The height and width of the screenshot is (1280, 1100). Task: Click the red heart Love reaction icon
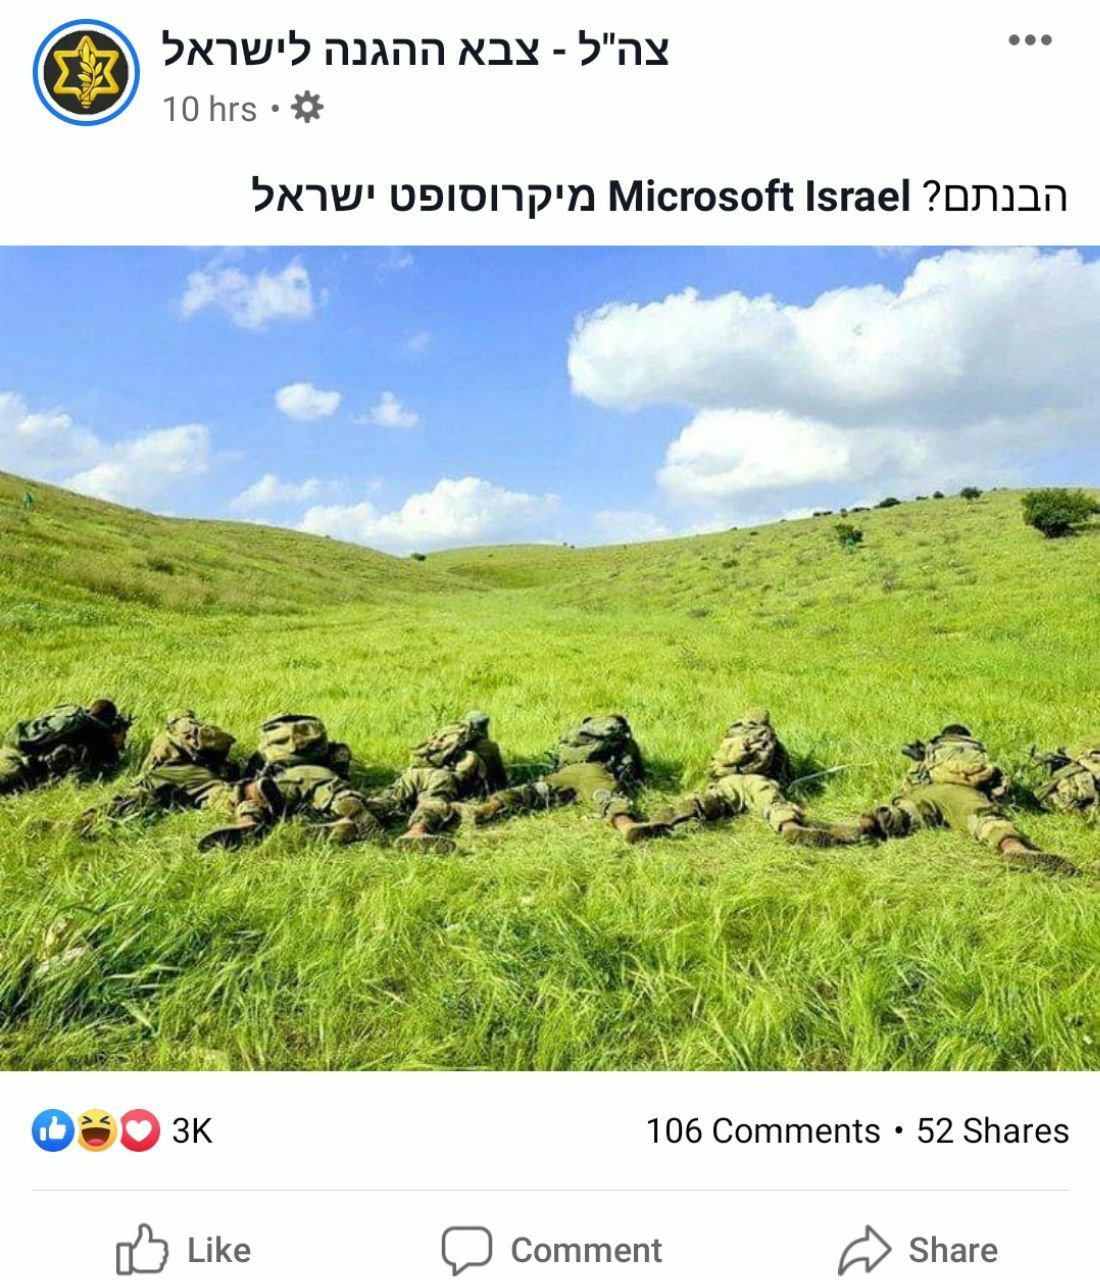tap(140, 1131)
